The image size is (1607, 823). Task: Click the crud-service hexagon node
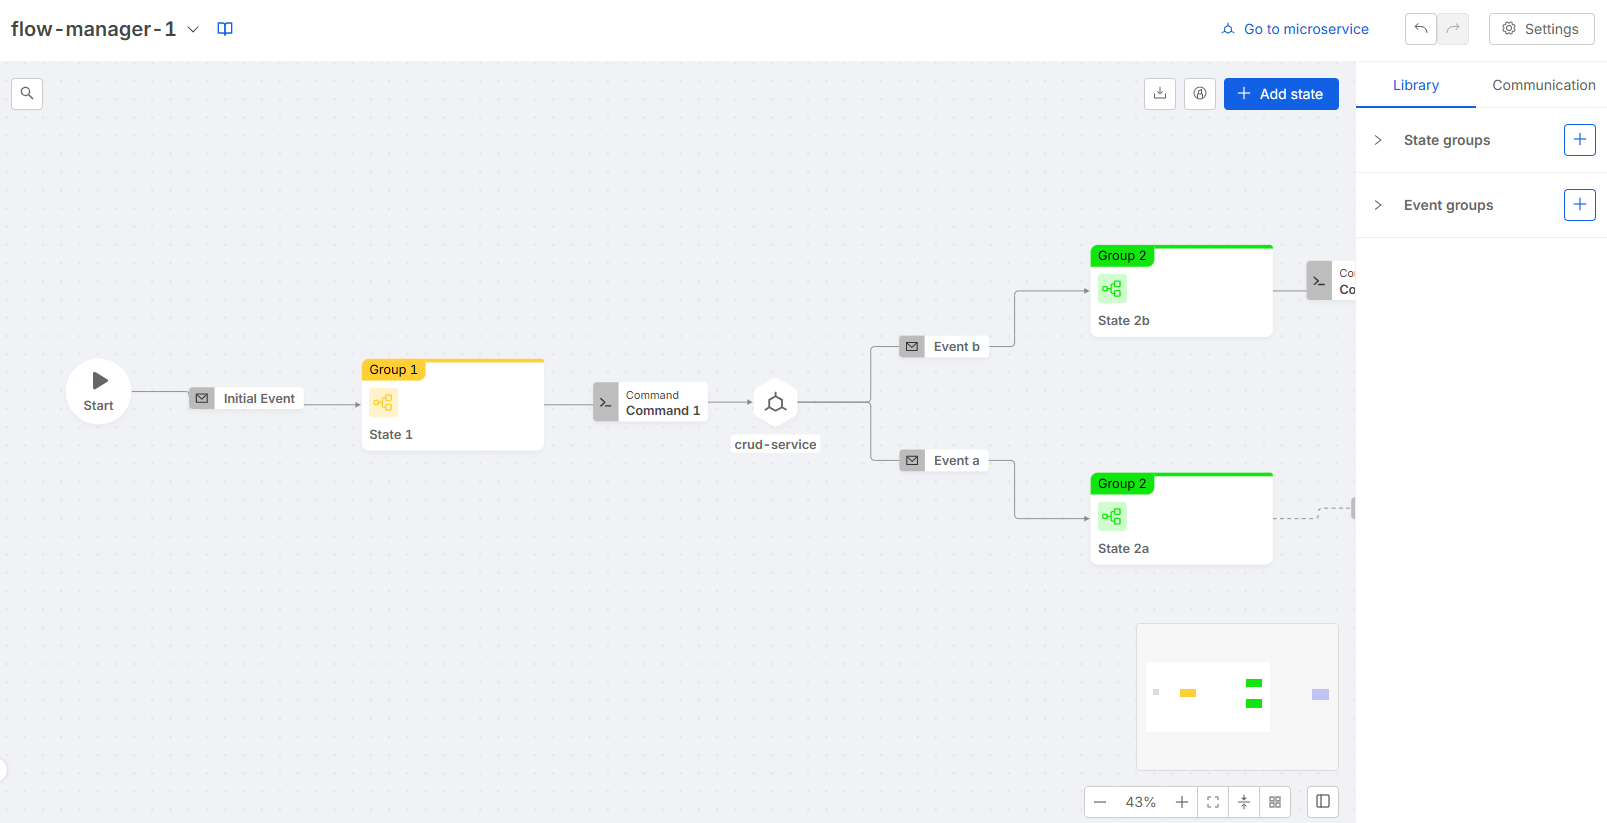pos(775,403)
